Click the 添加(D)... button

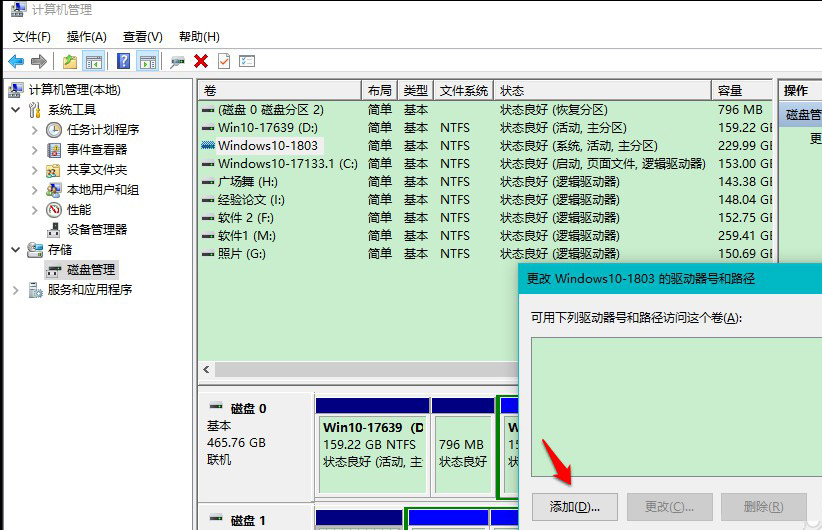pos(574,507)
